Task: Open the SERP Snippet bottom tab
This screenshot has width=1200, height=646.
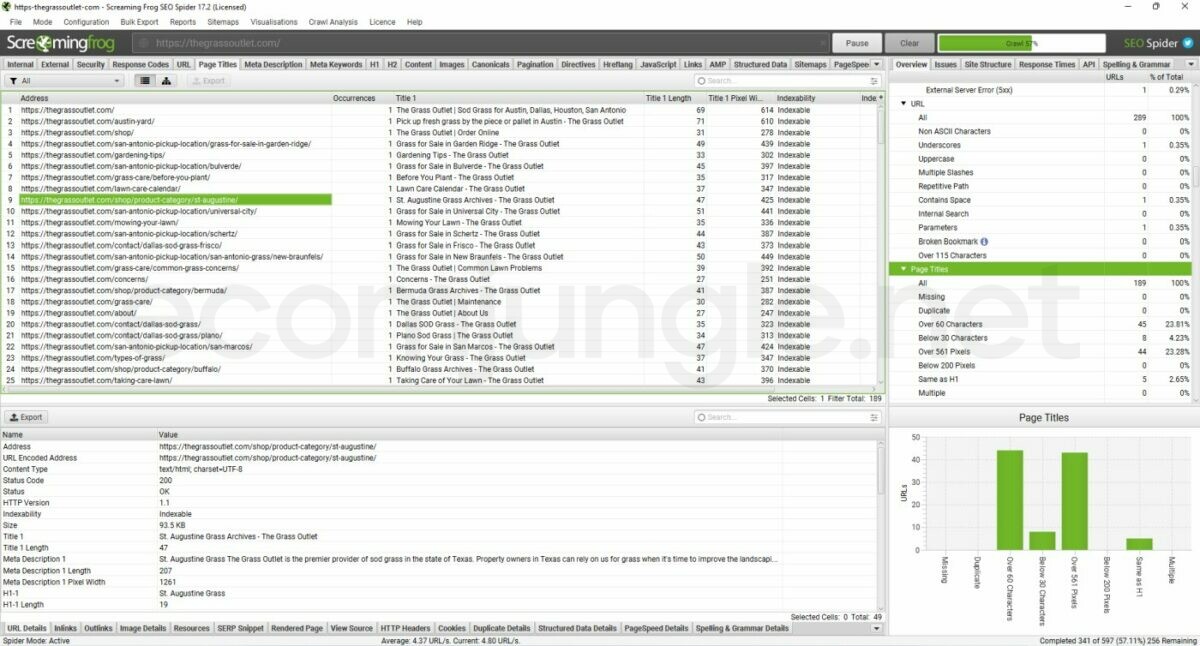Action: [241, 628]
